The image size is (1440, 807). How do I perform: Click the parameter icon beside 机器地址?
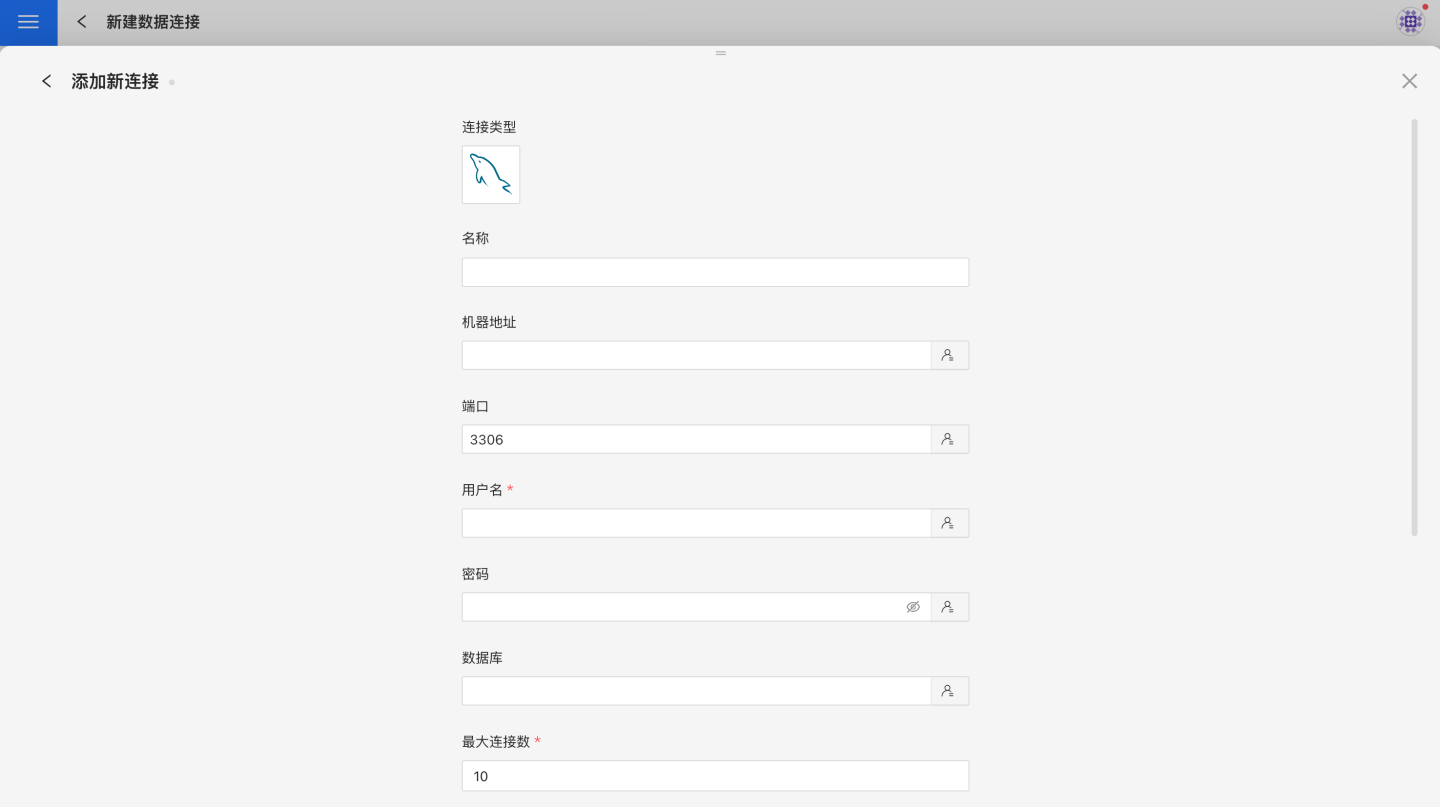pyautogui.click(x=950, y=355)
